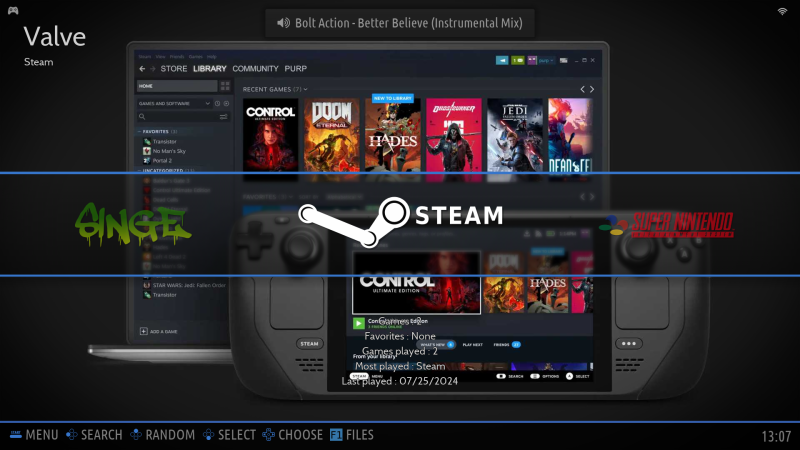This screenshot has width=800, height=450.
Task: Click the CHOOSE d-pad help item
Action: (x=292, y=435)
